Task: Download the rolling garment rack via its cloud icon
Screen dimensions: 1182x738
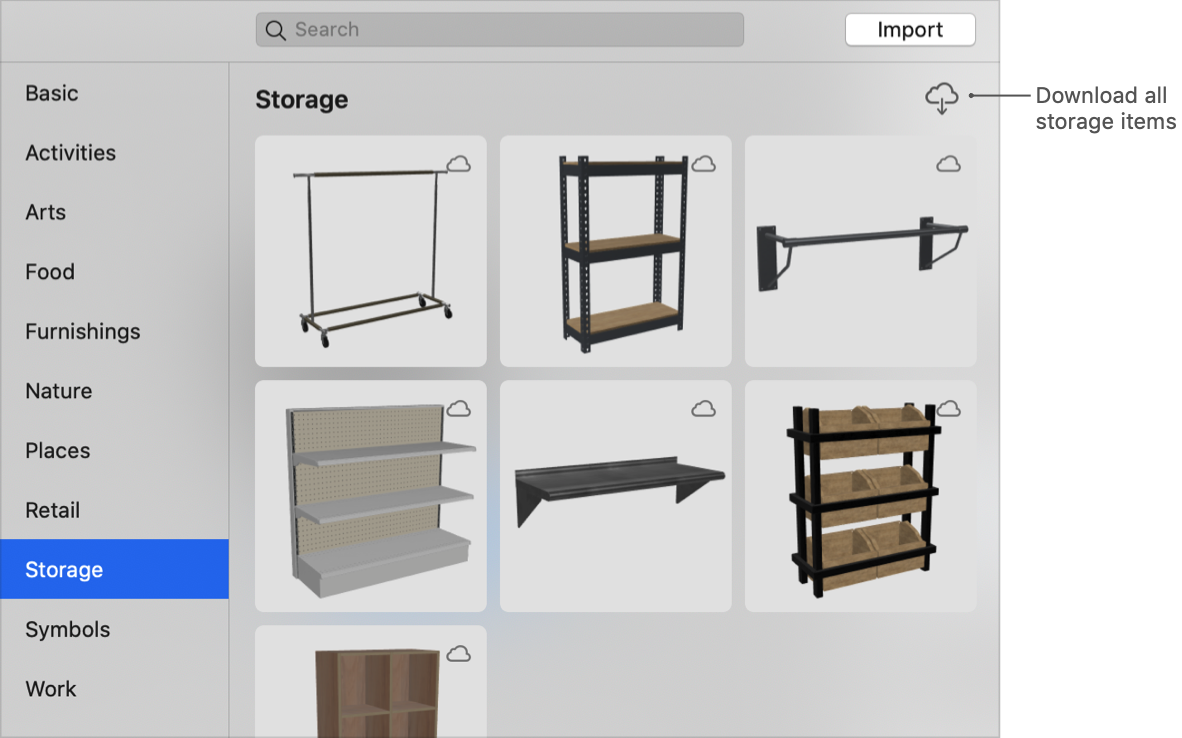Action: point(458,164)
